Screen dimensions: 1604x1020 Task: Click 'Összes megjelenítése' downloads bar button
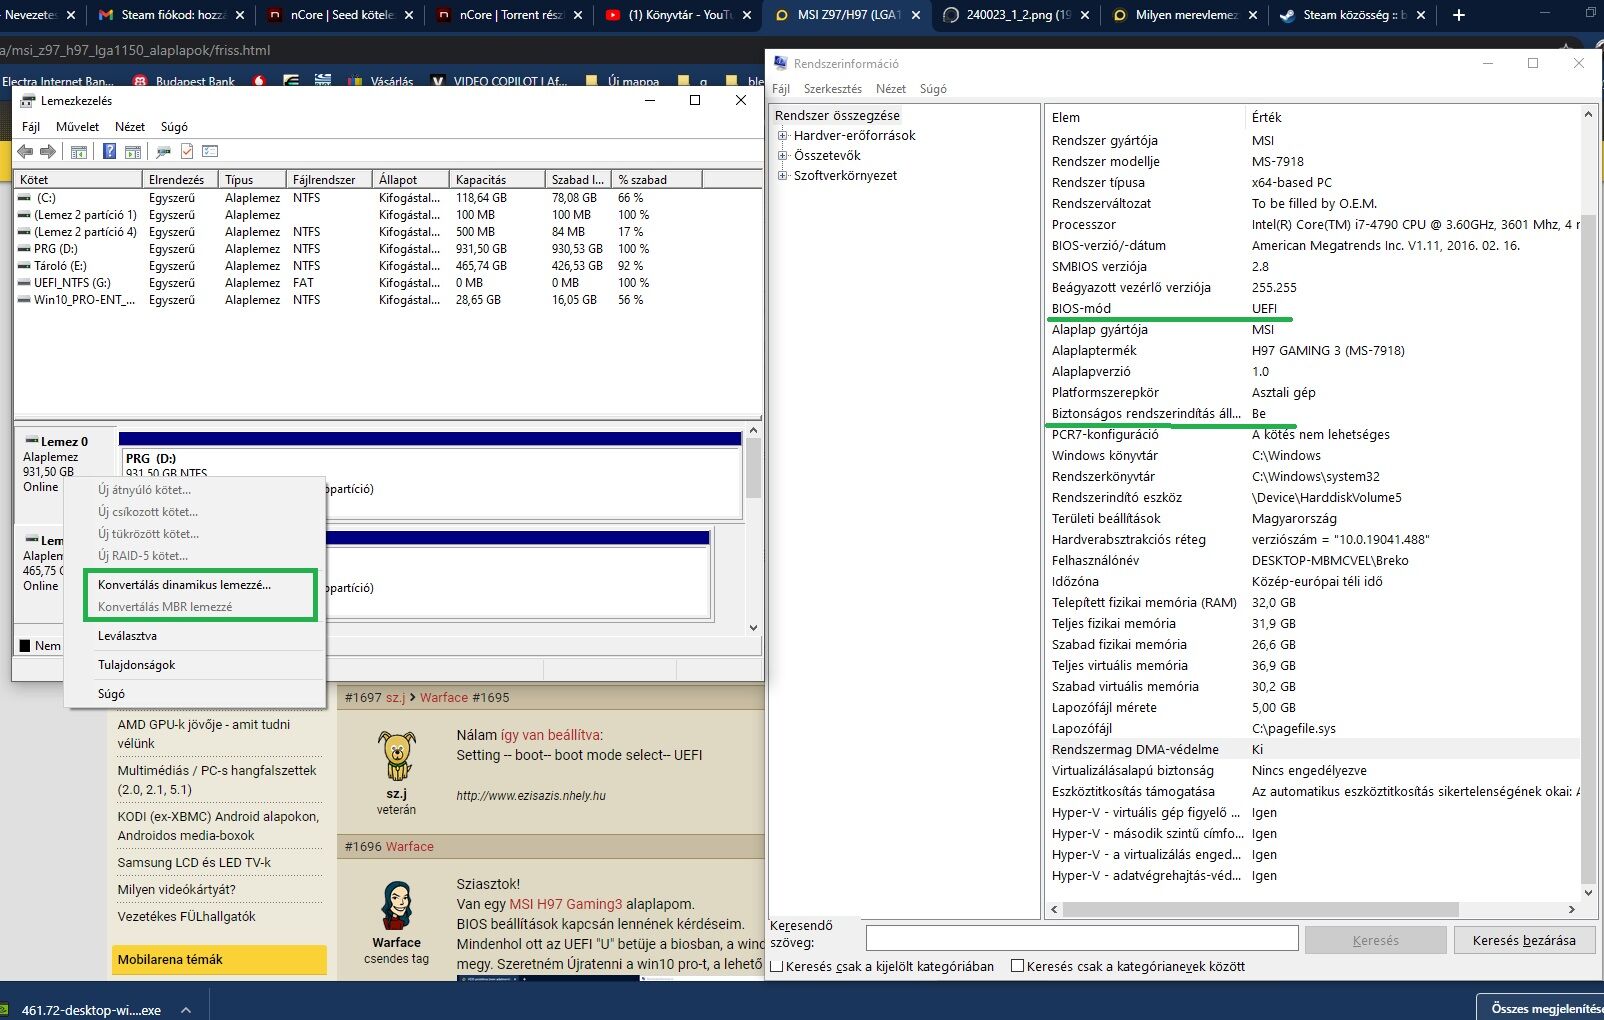1540,1007
